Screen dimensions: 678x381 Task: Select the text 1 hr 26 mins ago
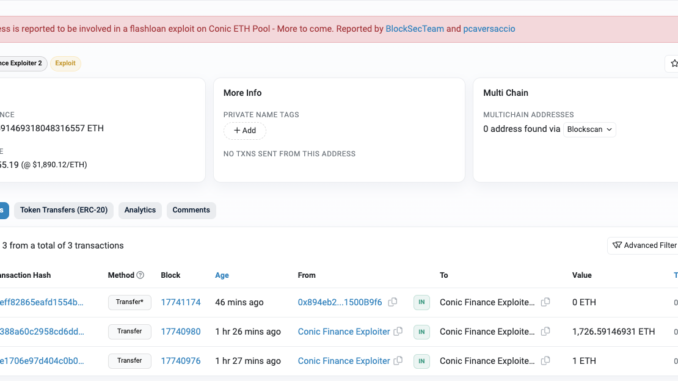coord(248,332)
